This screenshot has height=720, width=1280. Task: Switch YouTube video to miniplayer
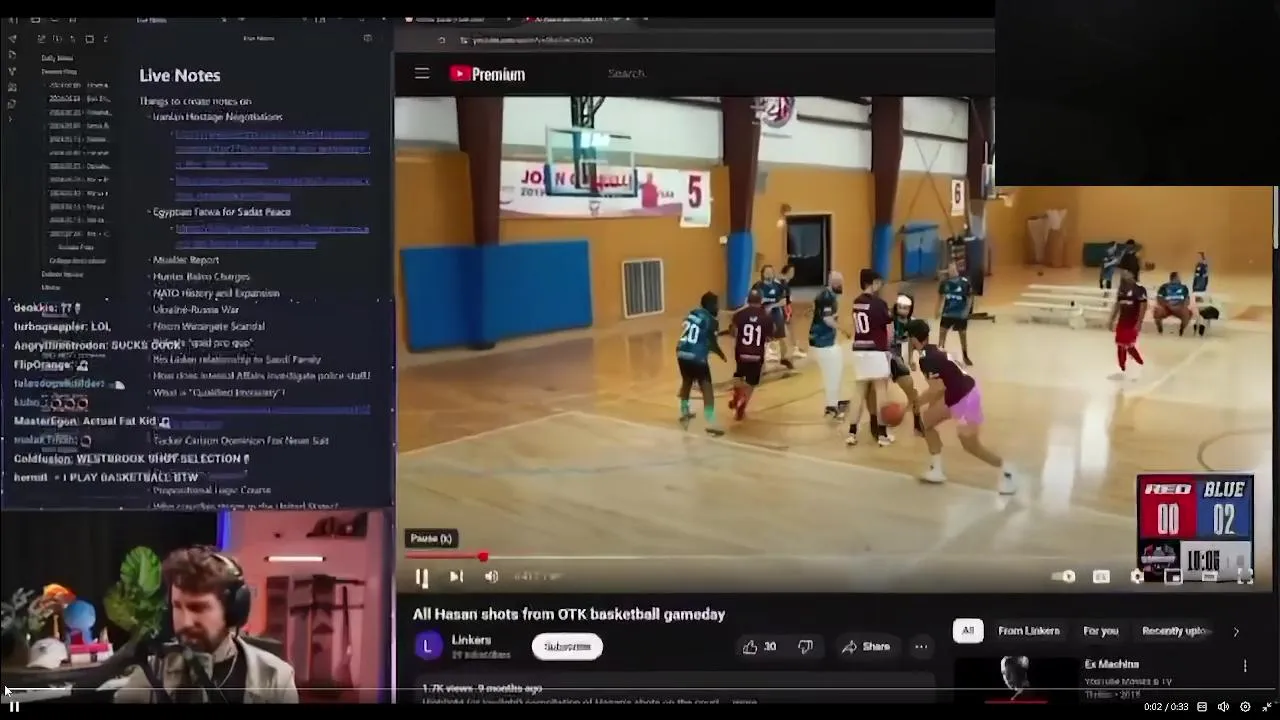1173,577
